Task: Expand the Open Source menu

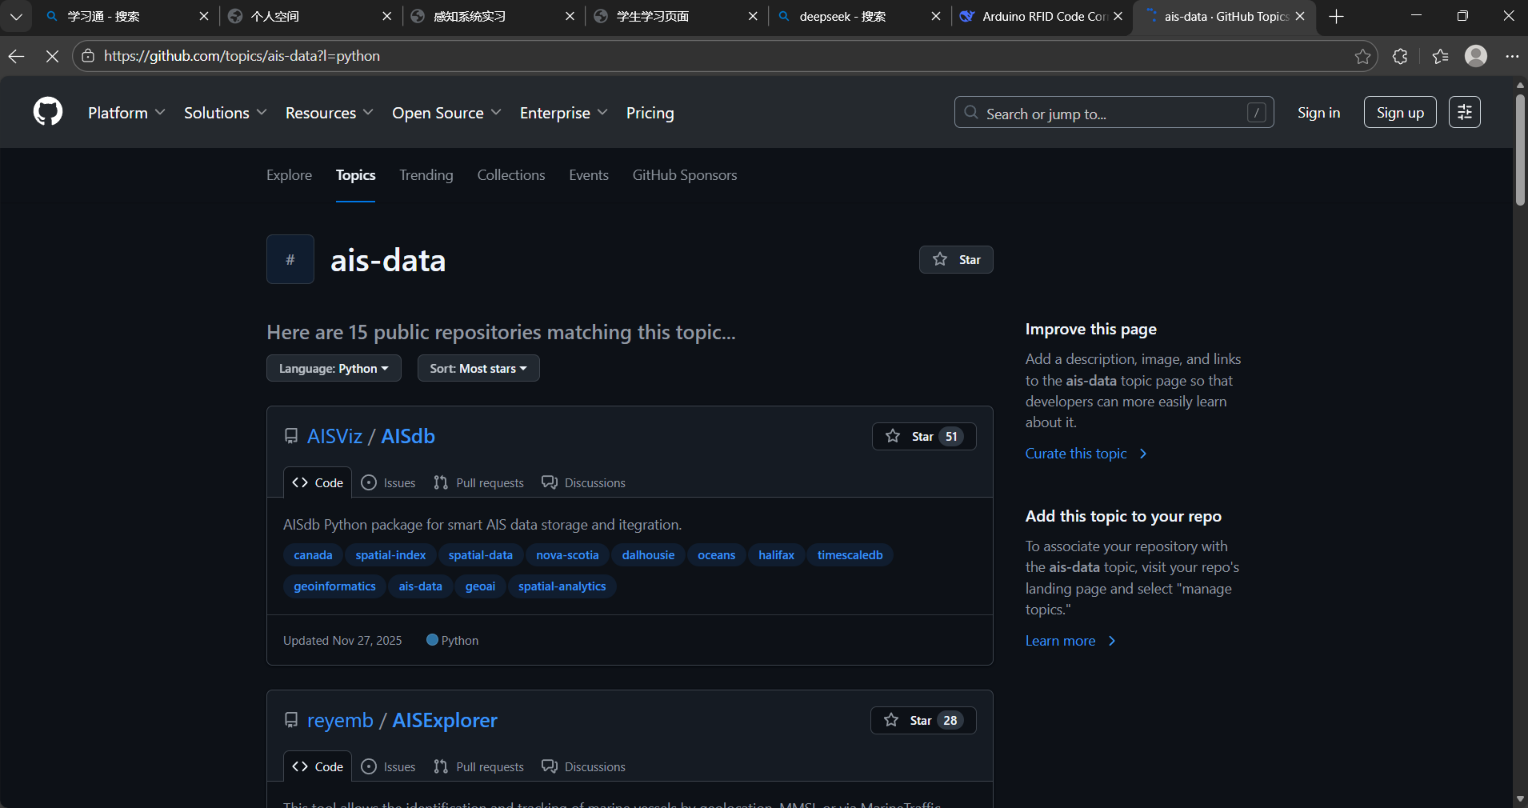Action: 446,113
